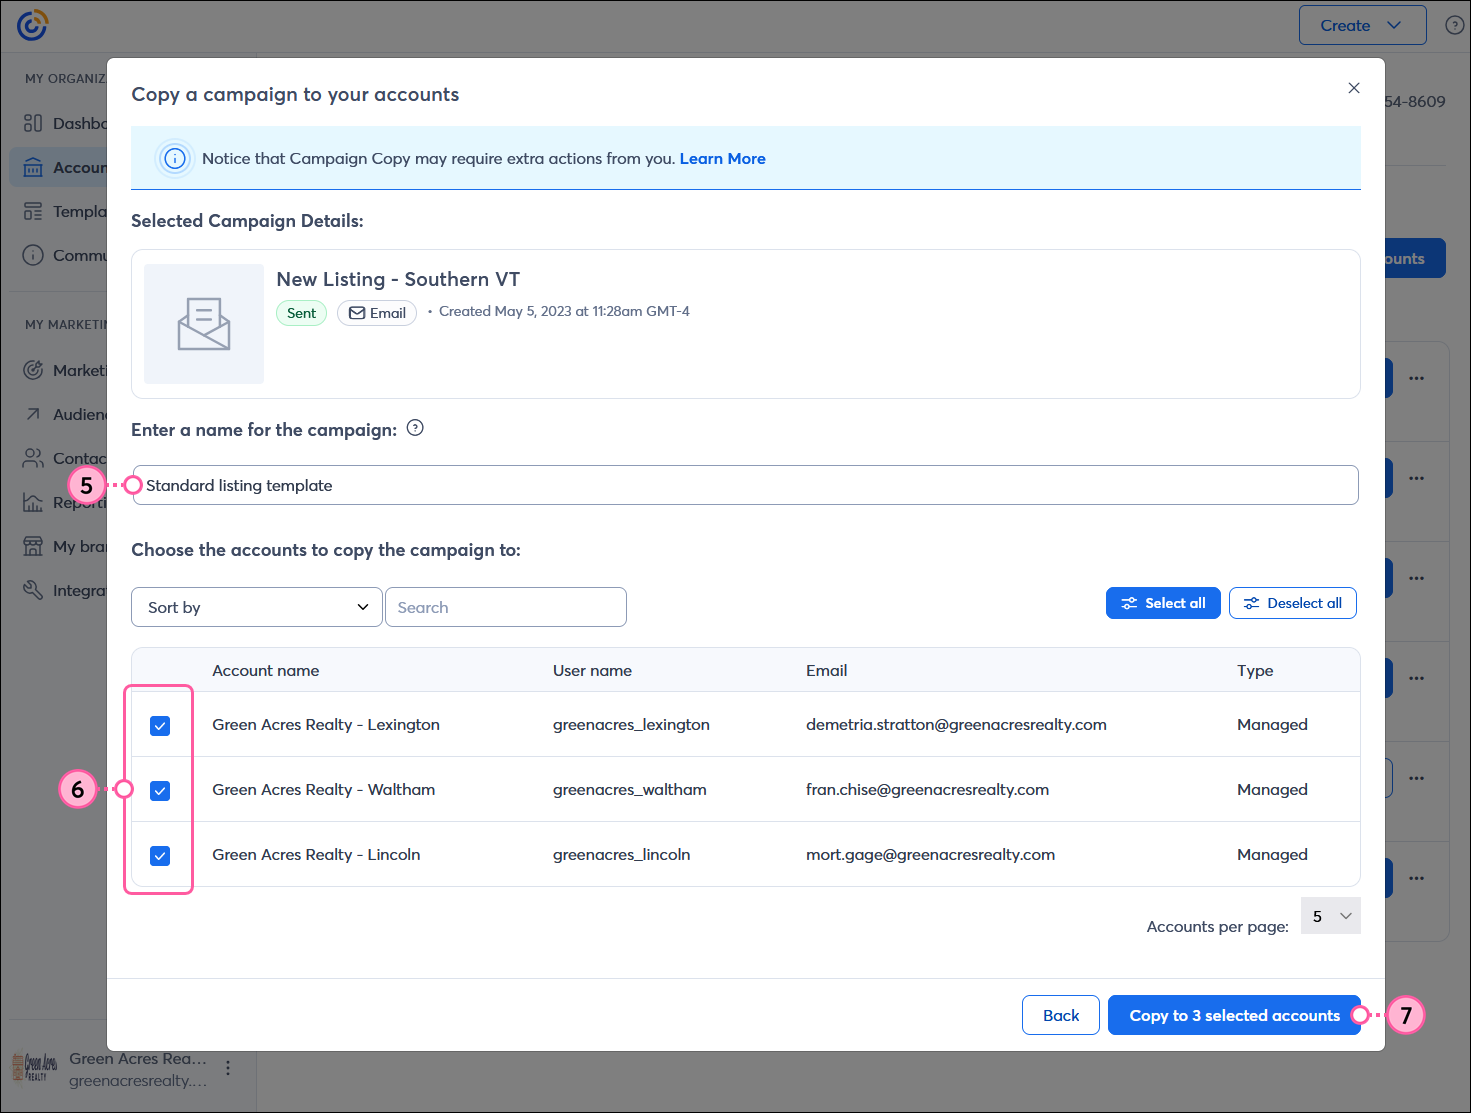The height and width of the screenshot is (1113, 1471).
Task: Open the organization menu three-dot icon
Action: pos(228,1068)
